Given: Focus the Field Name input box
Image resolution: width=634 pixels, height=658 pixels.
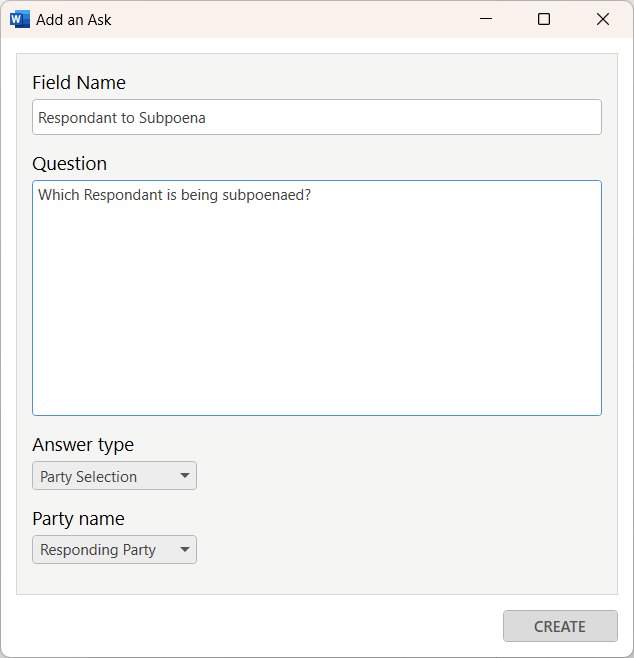Looking at the screenshot, I should pos(317,117).
